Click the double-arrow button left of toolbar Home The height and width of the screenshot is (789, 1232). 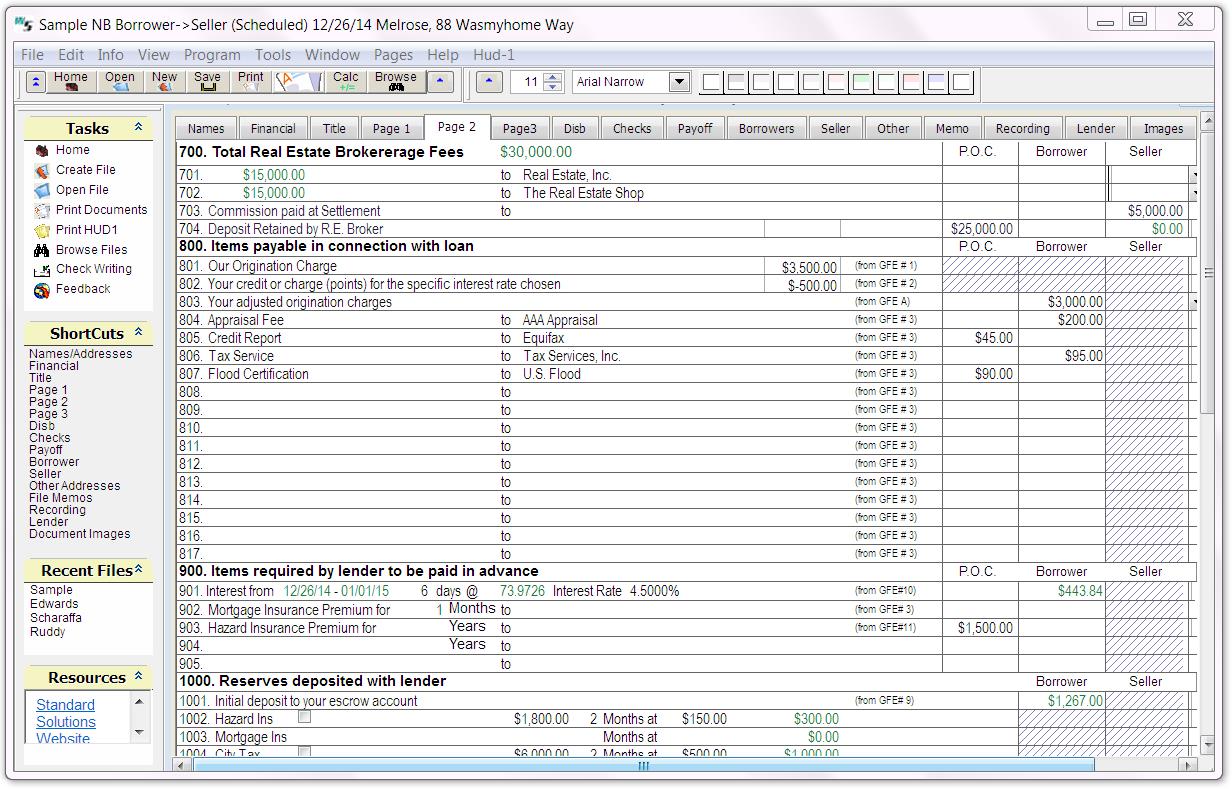[35, 82]
